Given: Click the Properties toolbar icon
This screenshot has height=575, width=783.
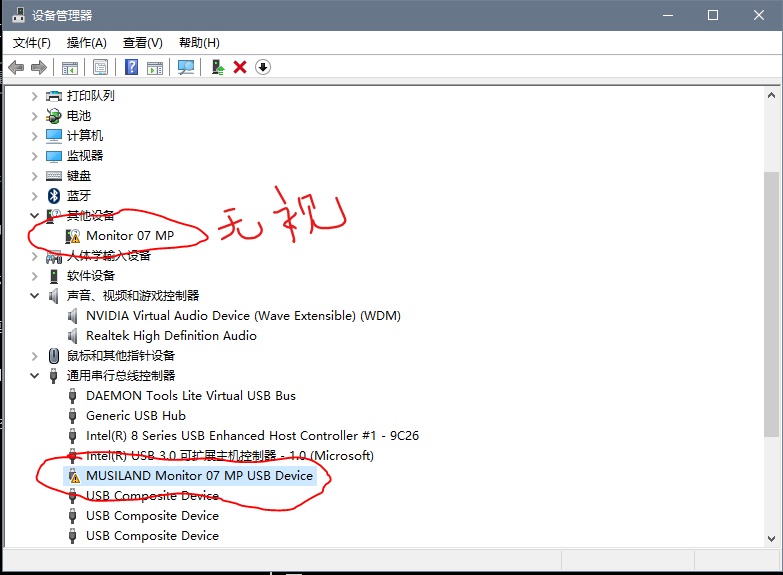Looking at the screenshot, I should point(100,67).
